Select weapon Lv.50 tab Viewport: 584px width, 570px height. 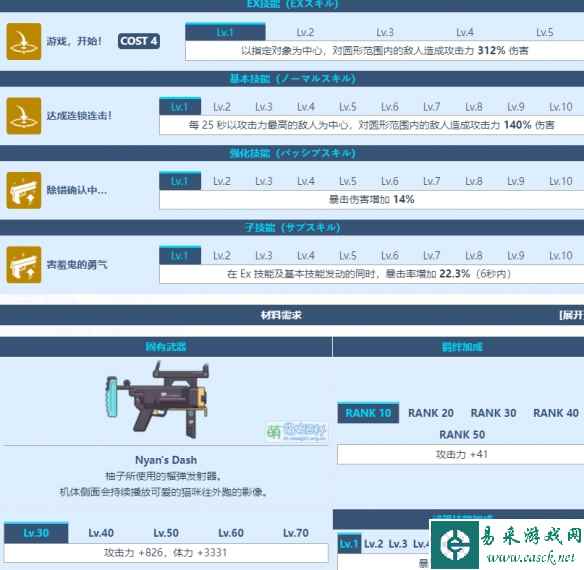[166, 533]
